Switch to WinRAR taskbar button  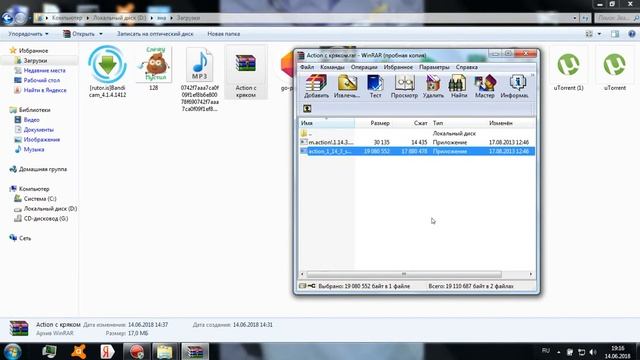pyautogui.click(x=195, y=351)
